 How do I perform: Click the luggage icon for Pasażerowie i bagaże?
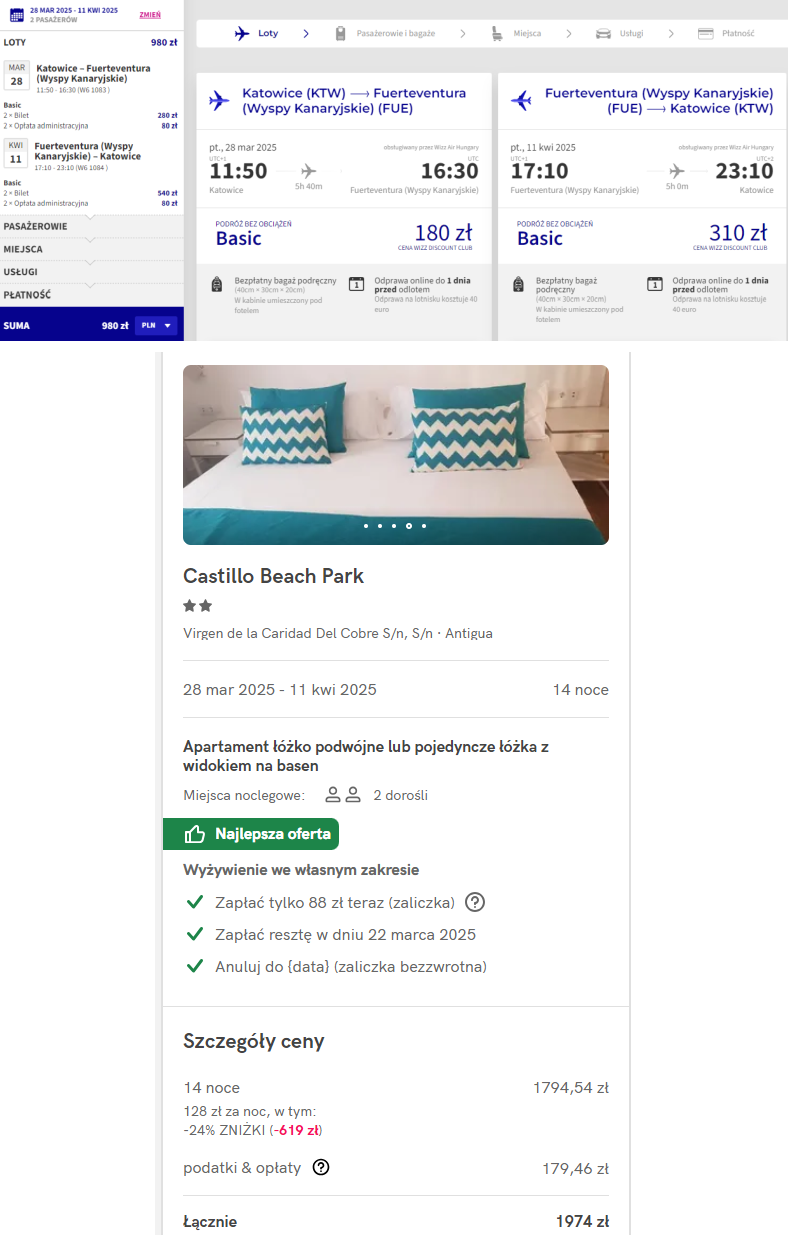[340, 33]
